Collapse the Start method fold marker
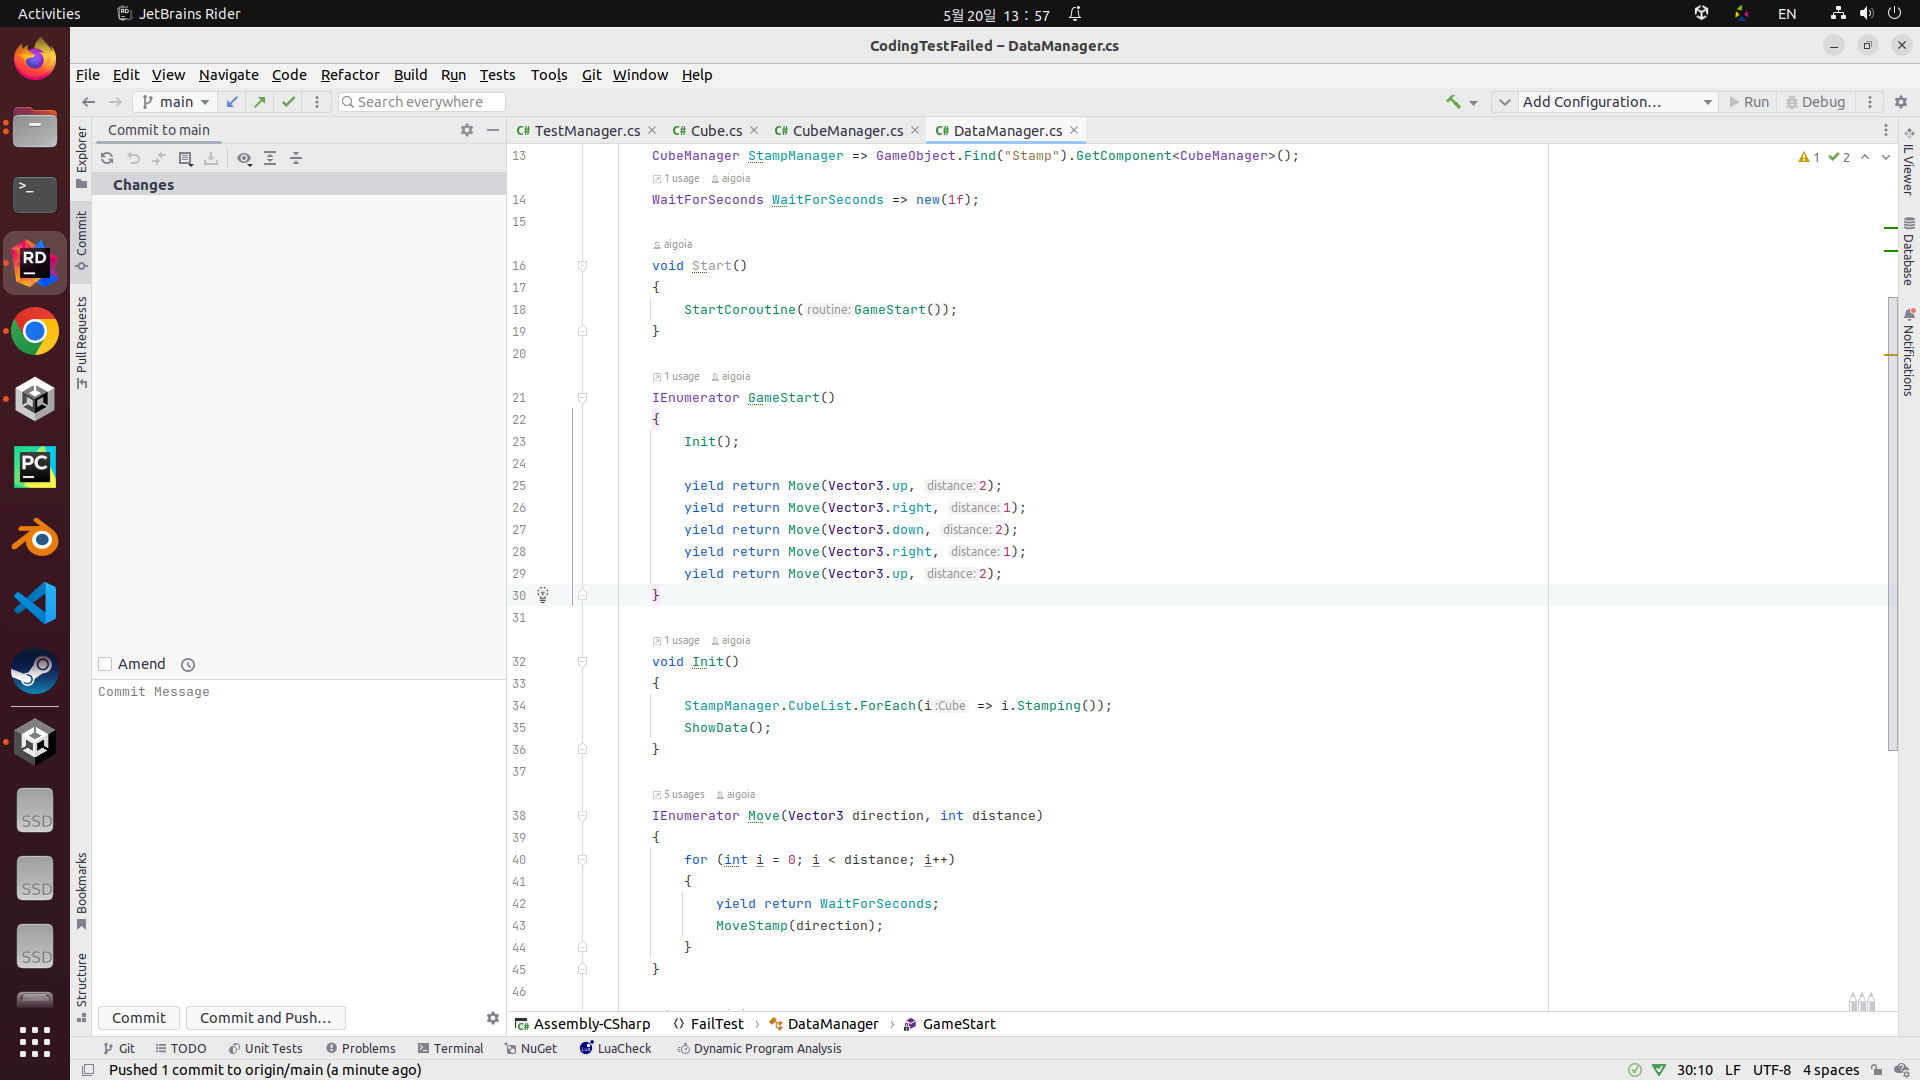The height and width of the screenshot is (1080, 1920). [582, 266]
